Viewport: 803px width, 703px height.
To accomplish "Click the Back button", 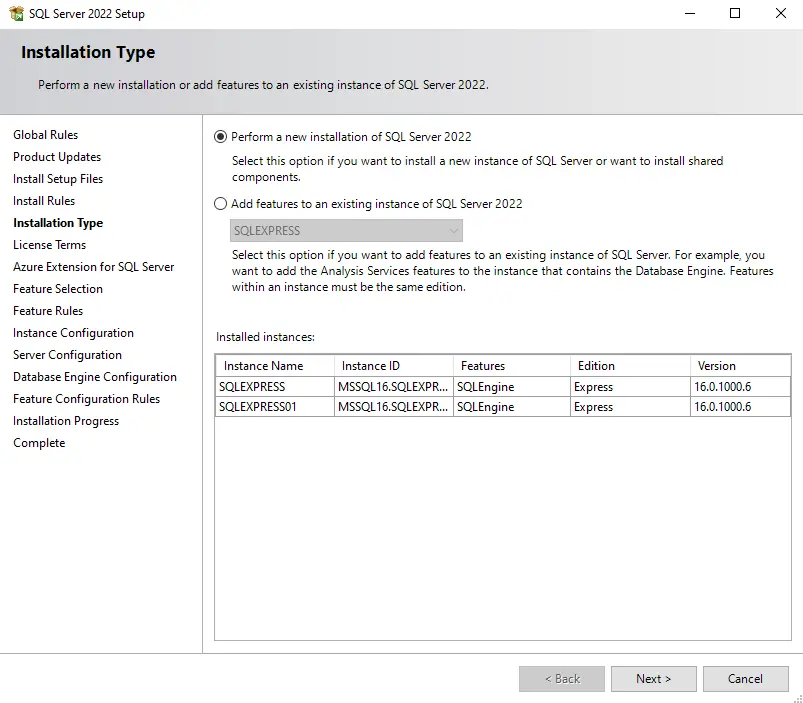I will [x=561, y=678].
